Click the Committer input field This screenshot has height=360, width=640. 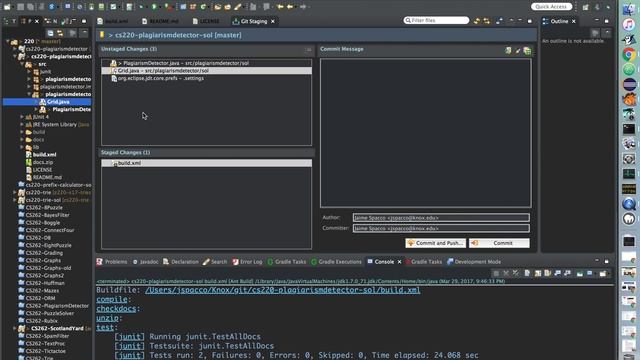point(441,228)
